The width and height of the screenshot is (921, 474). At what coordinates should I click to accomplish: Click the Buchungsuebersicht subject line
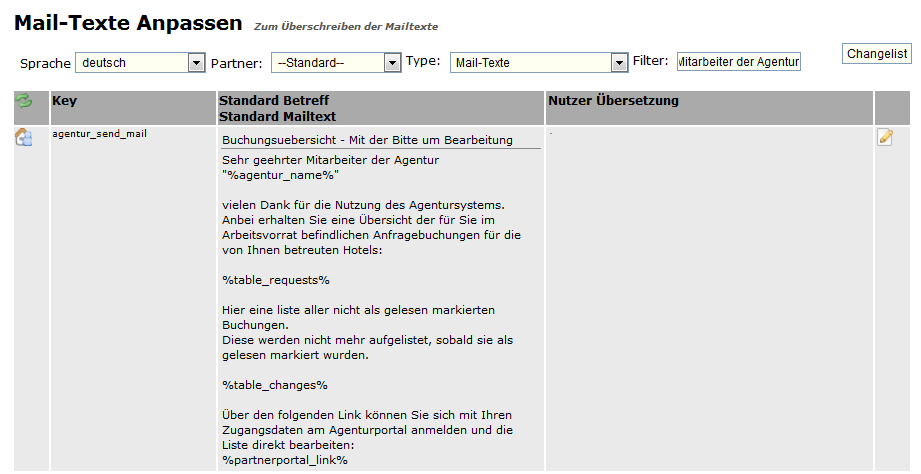367,140
